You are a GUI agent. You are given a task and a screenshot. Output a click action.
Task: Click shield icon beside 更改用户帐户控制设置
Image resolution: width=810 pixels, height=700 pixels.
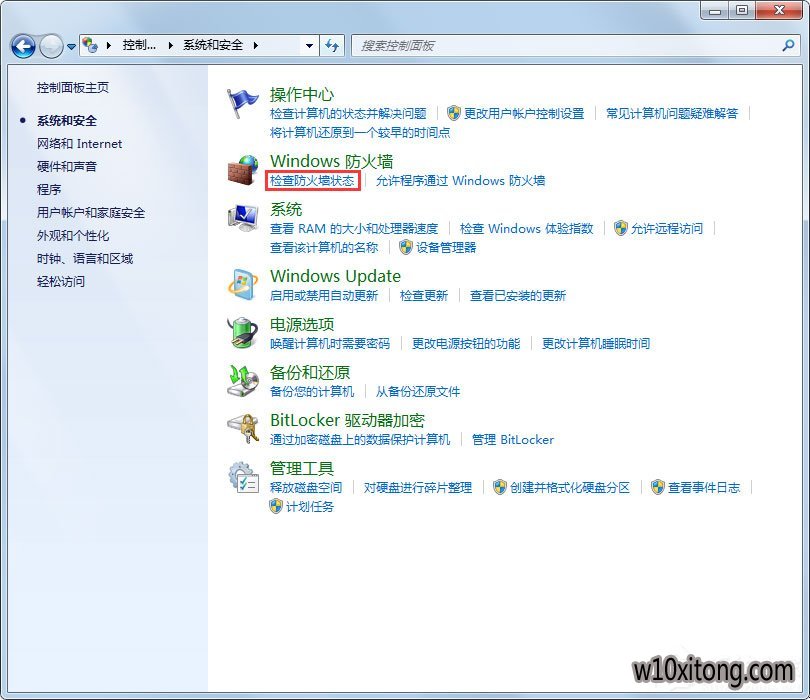(454, 113)
